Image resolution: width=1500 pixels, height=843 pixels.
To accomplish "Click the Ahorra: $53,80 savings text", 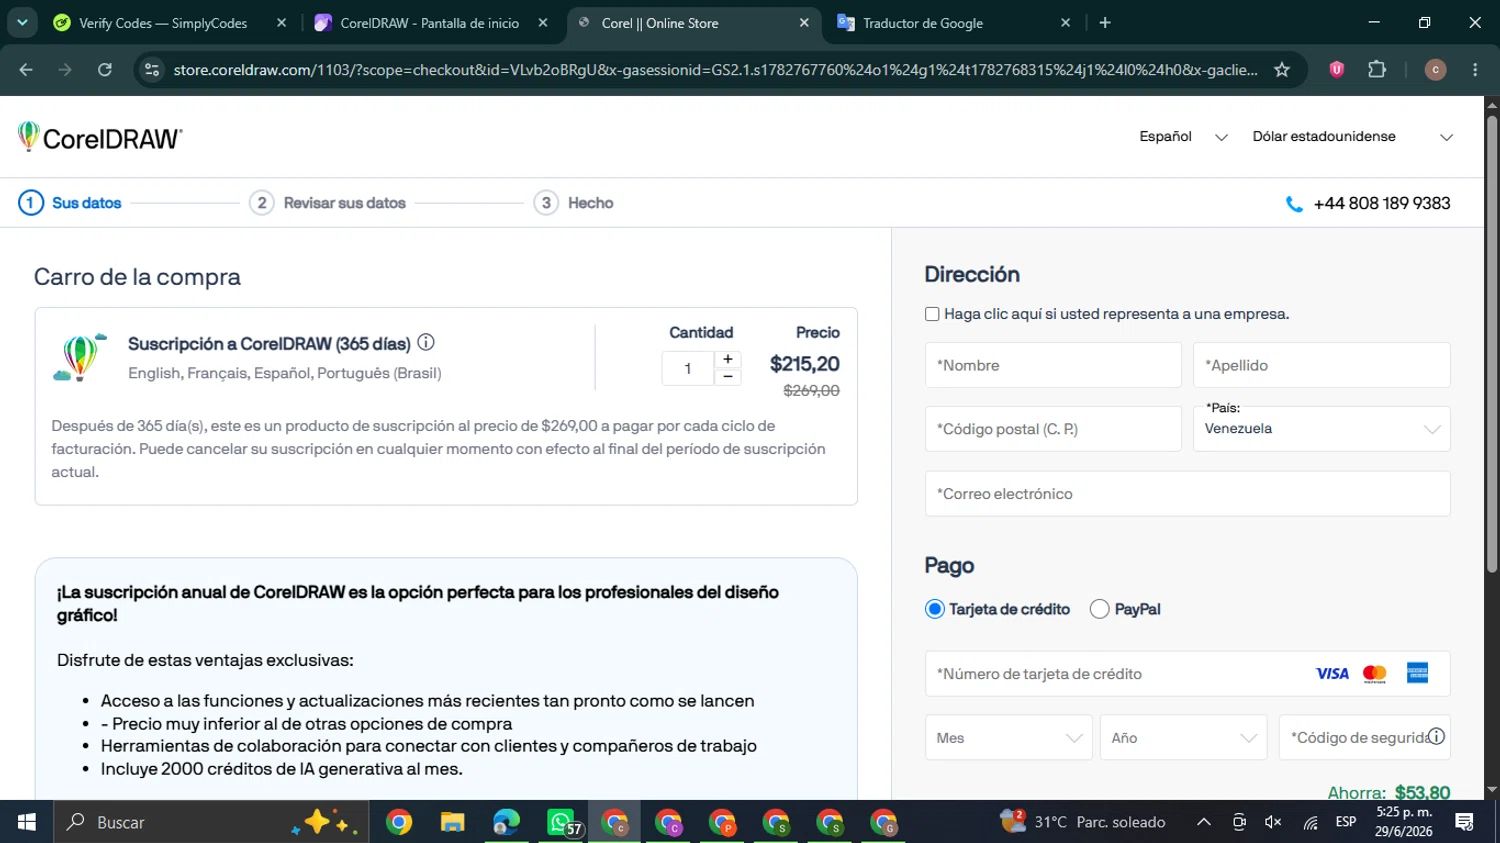I will click(x=1389, y=792).
